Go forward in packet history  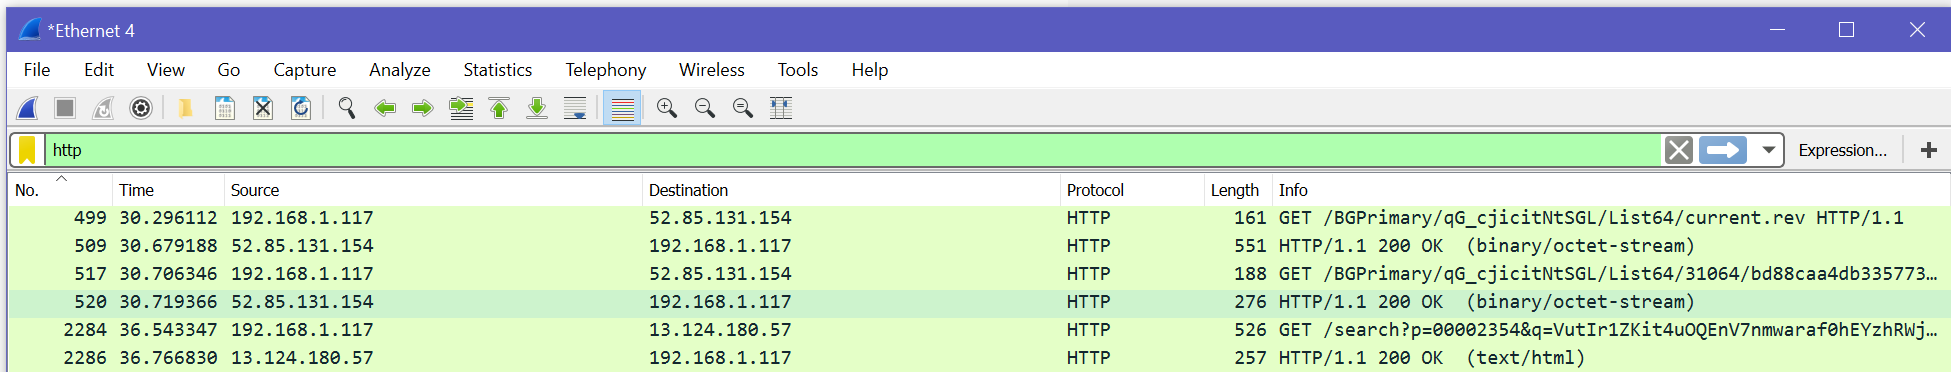[423, 108]
